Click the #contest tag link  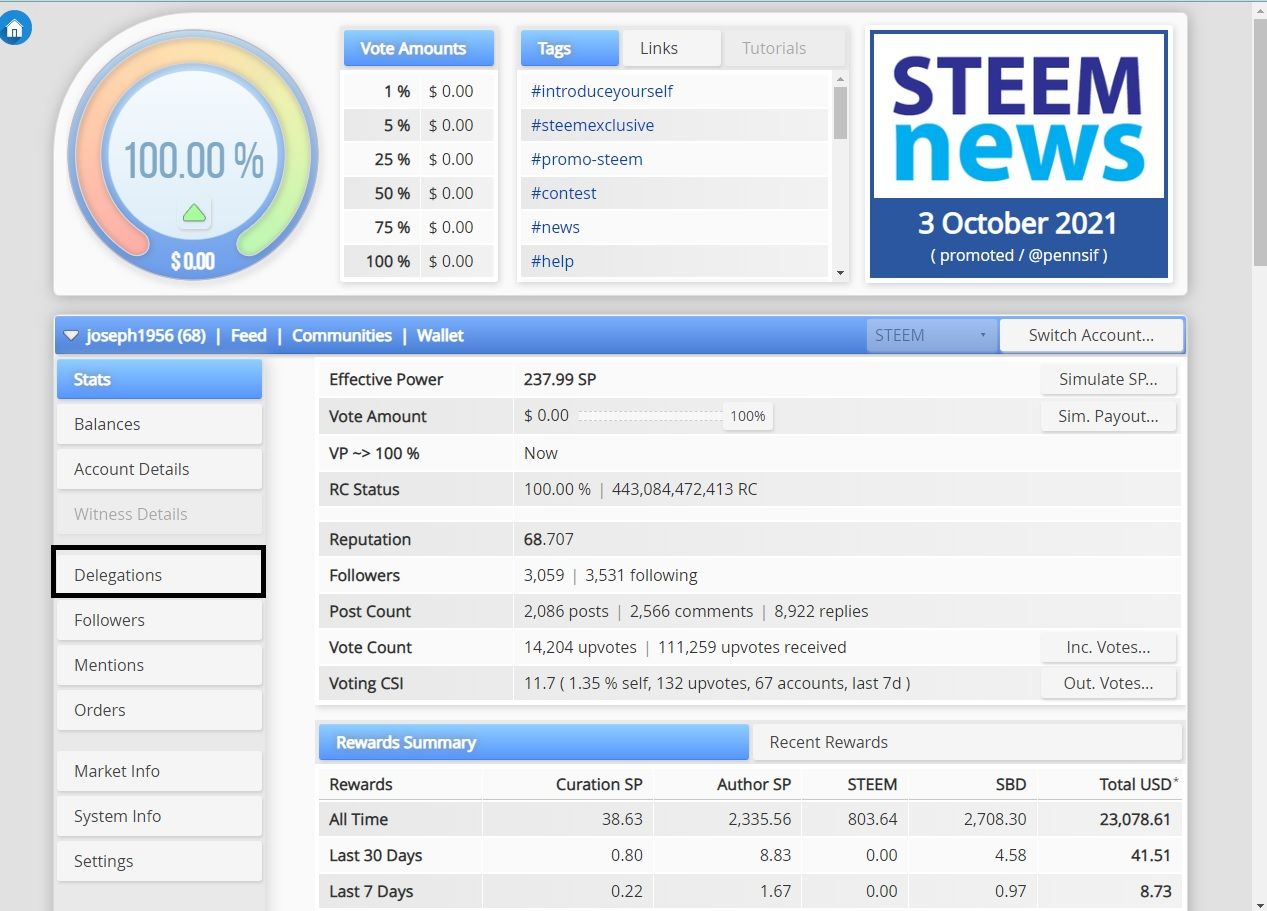coord(563,193)
